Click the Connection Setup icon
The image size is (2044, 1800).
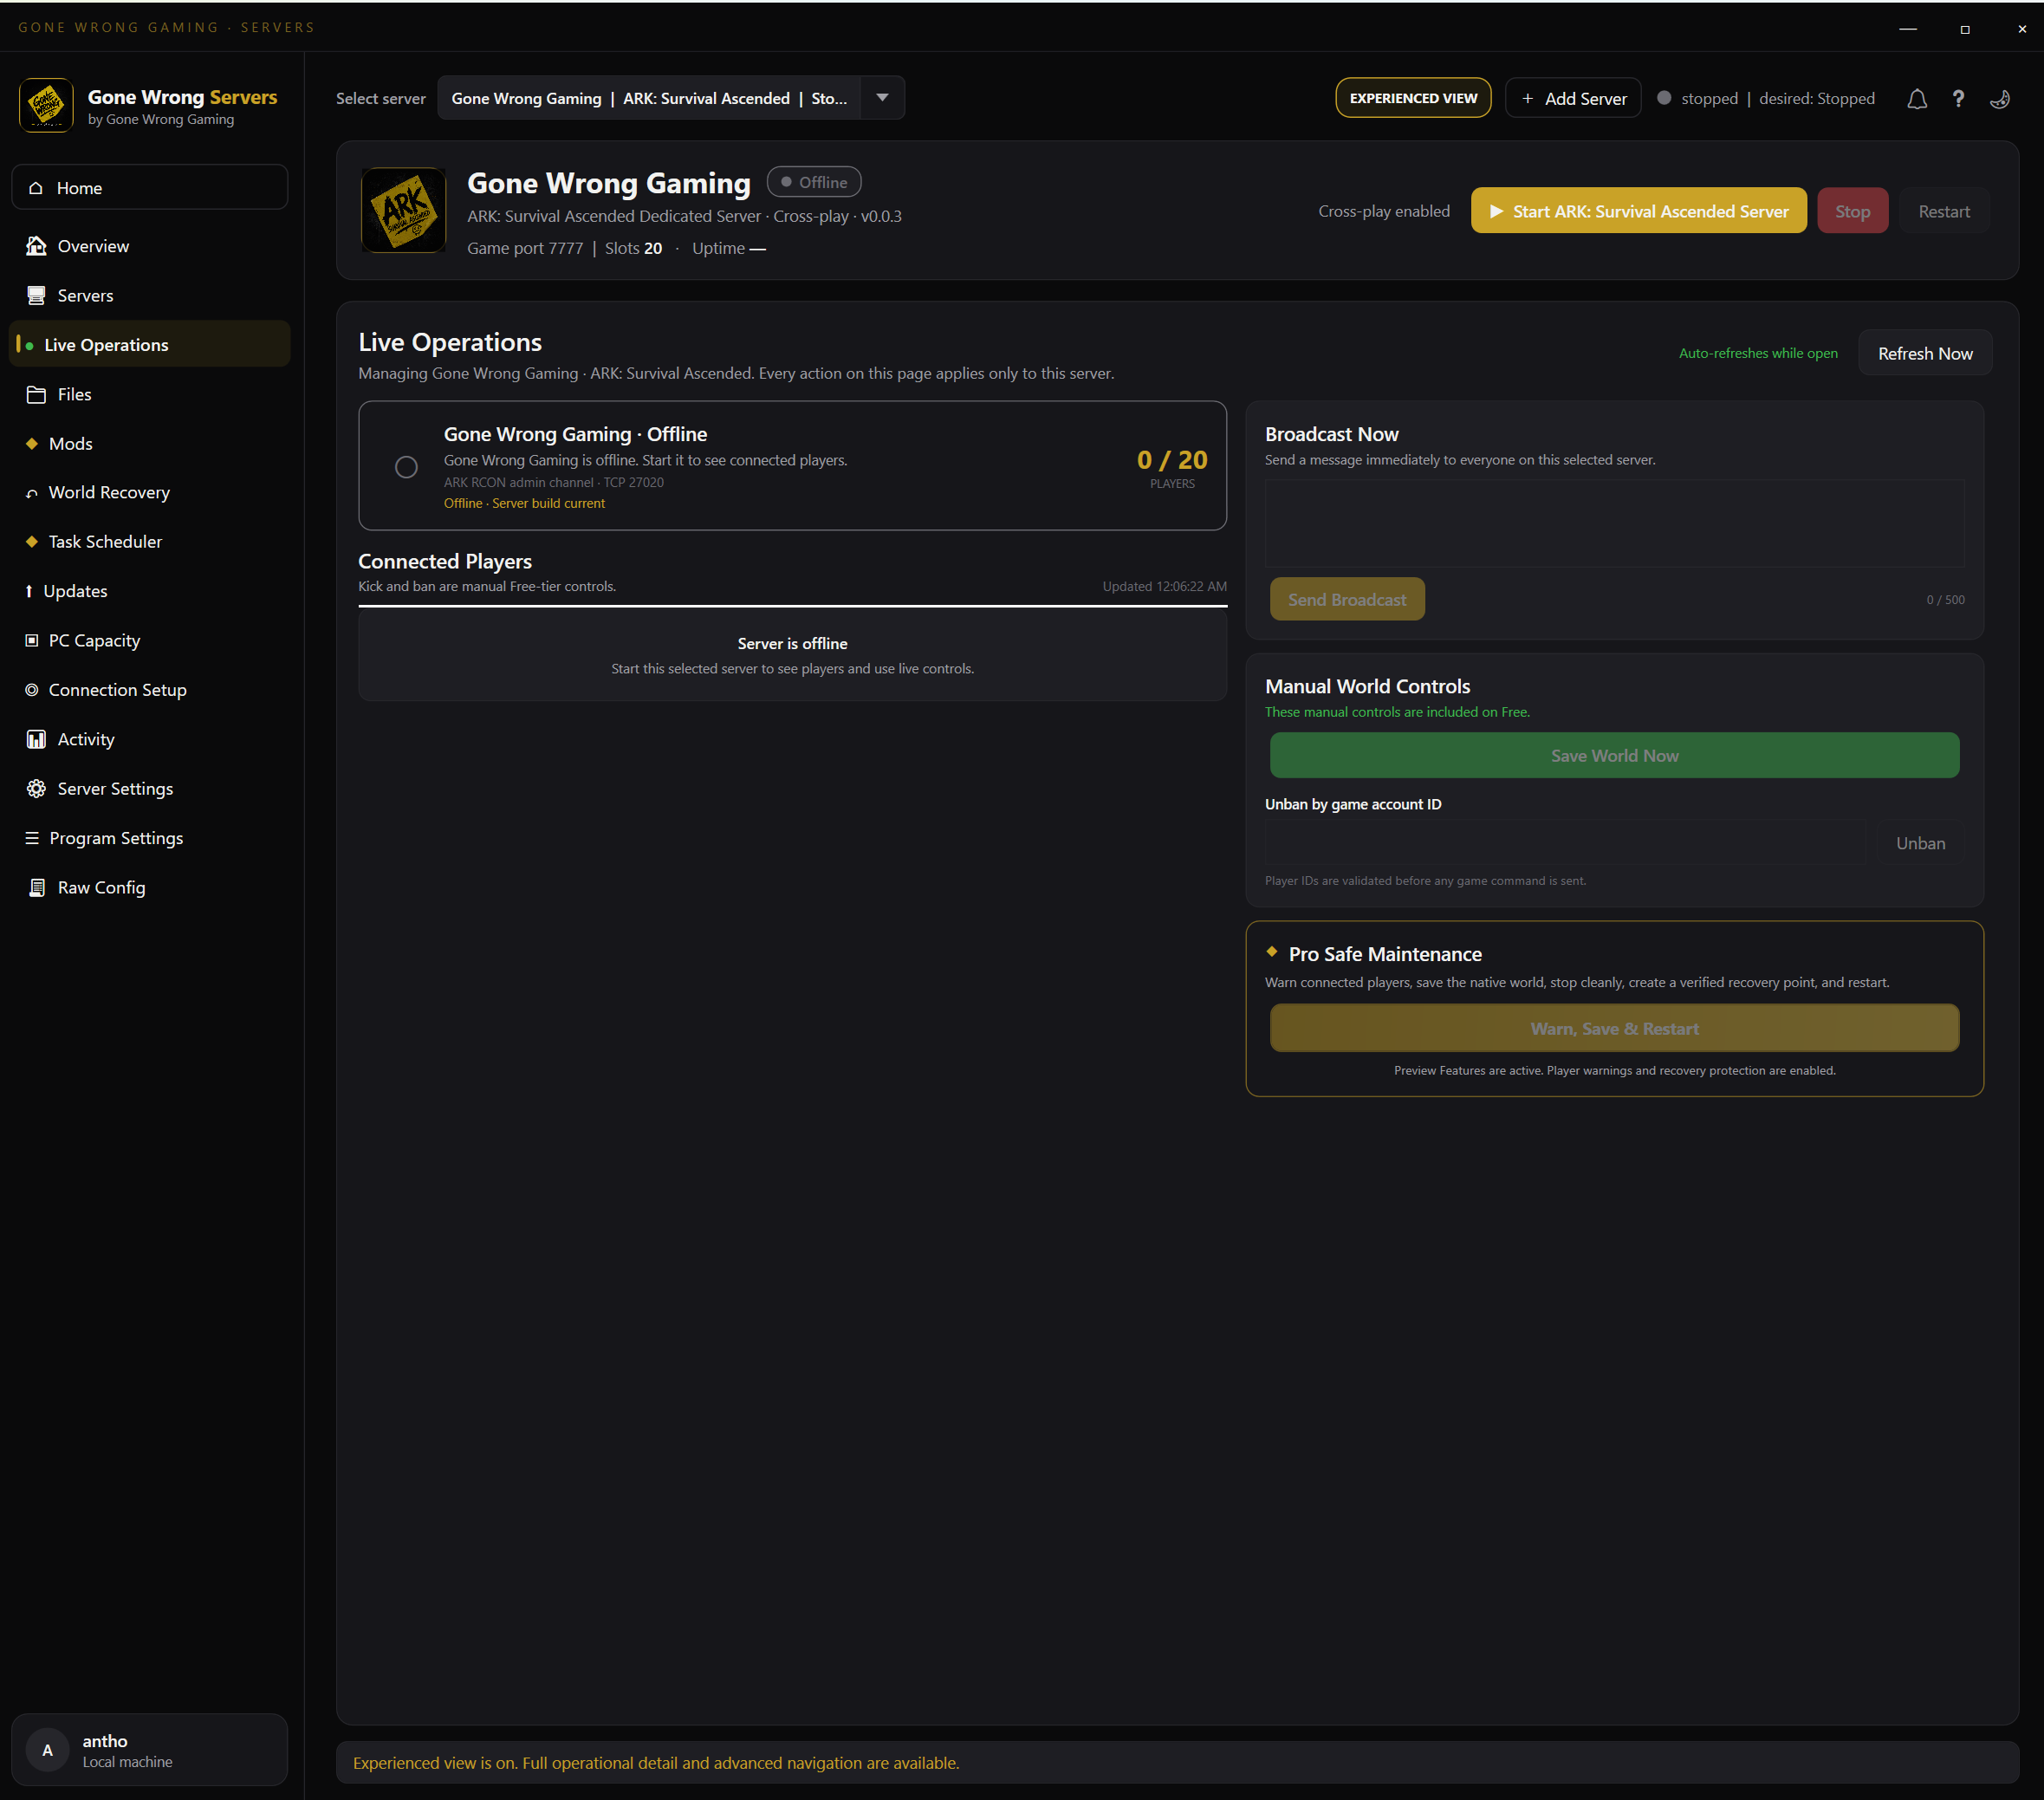[32, 690]
